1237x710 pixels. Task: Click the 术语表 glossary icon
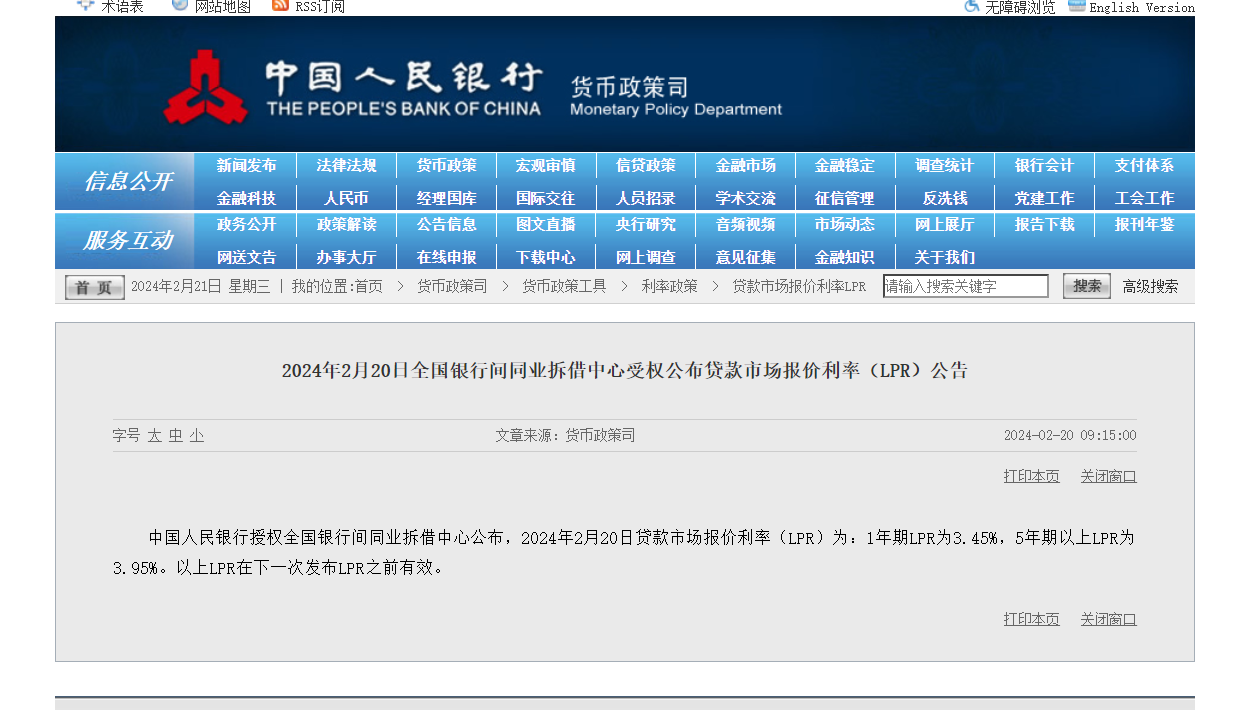[85, 5]
